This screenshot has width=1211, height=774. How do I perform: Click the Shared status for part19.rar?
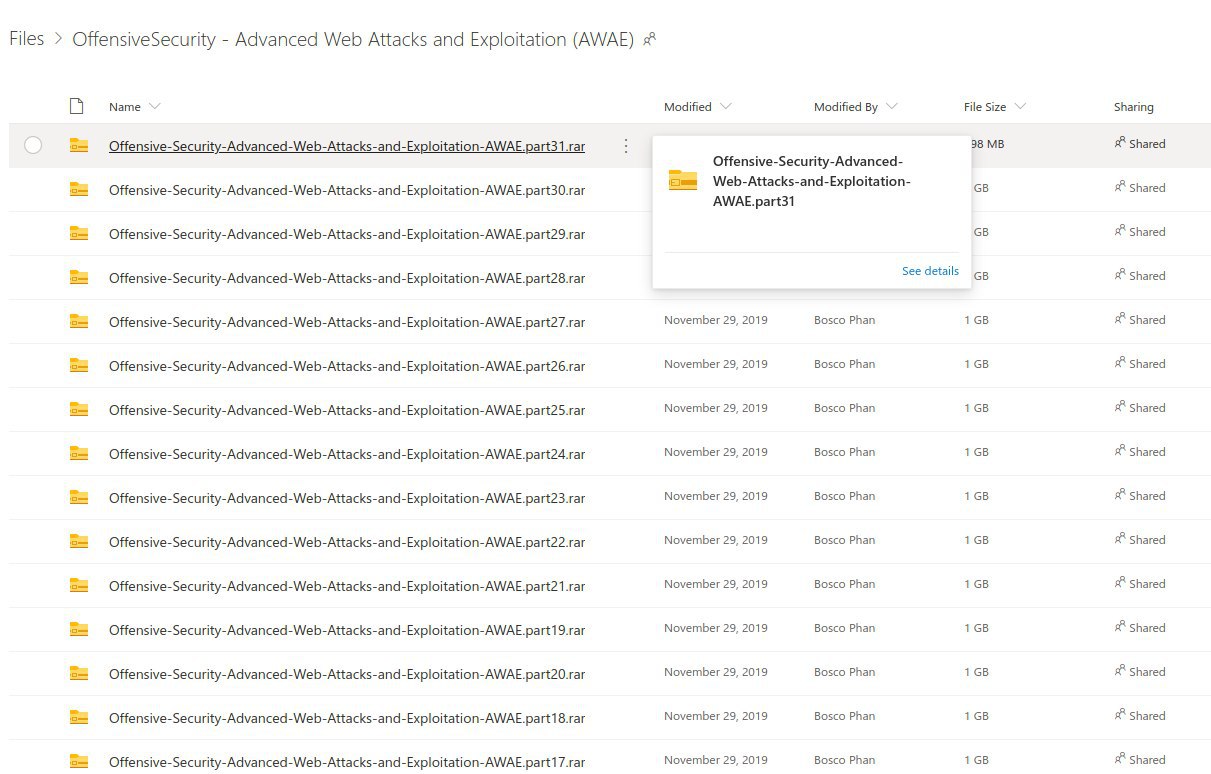1140,628
